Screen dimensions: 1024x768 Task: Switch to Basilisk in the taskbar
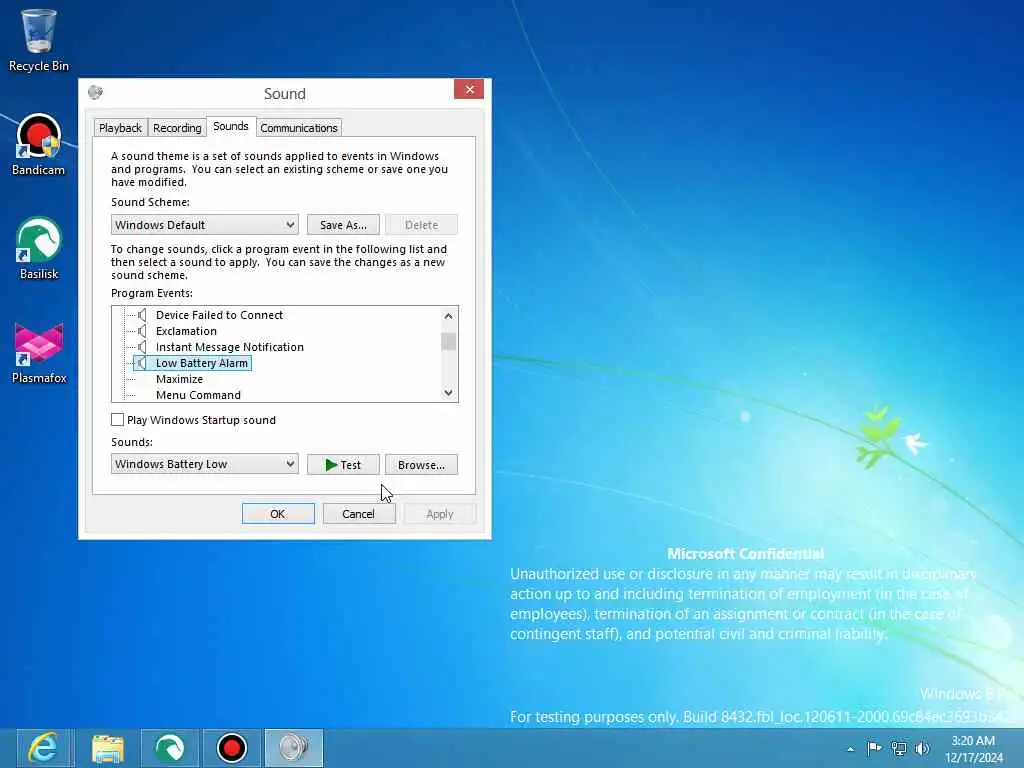(169, 748)
